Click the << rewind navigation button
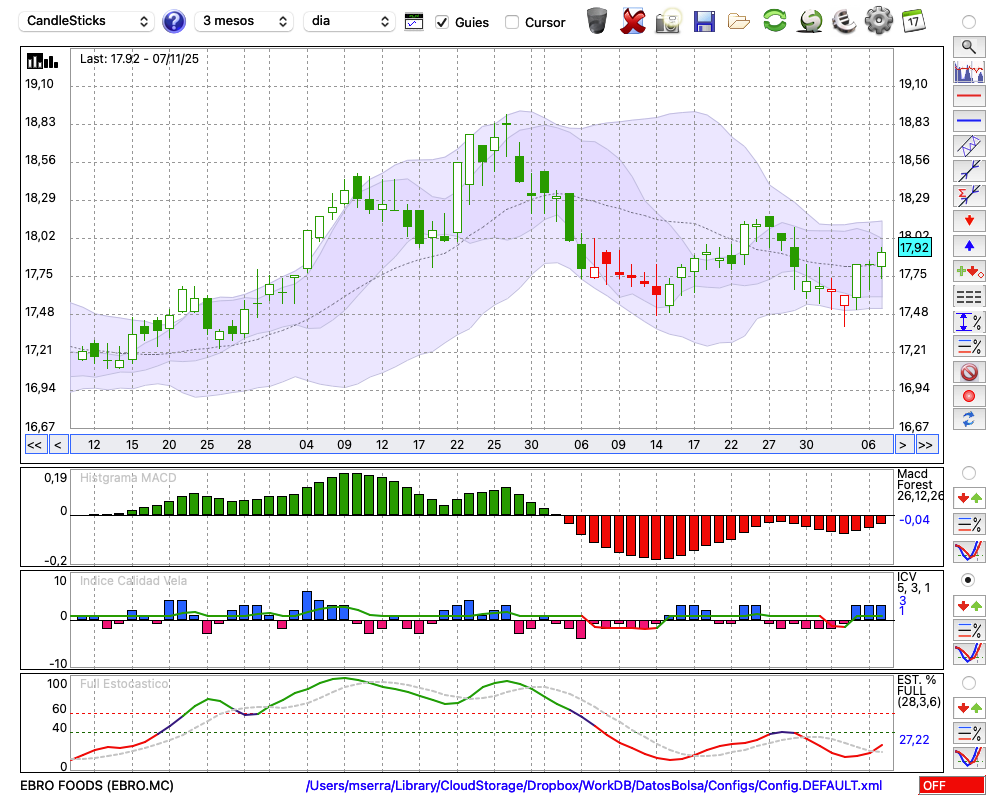Screen dimensions: 1000x800 point(34,445)
